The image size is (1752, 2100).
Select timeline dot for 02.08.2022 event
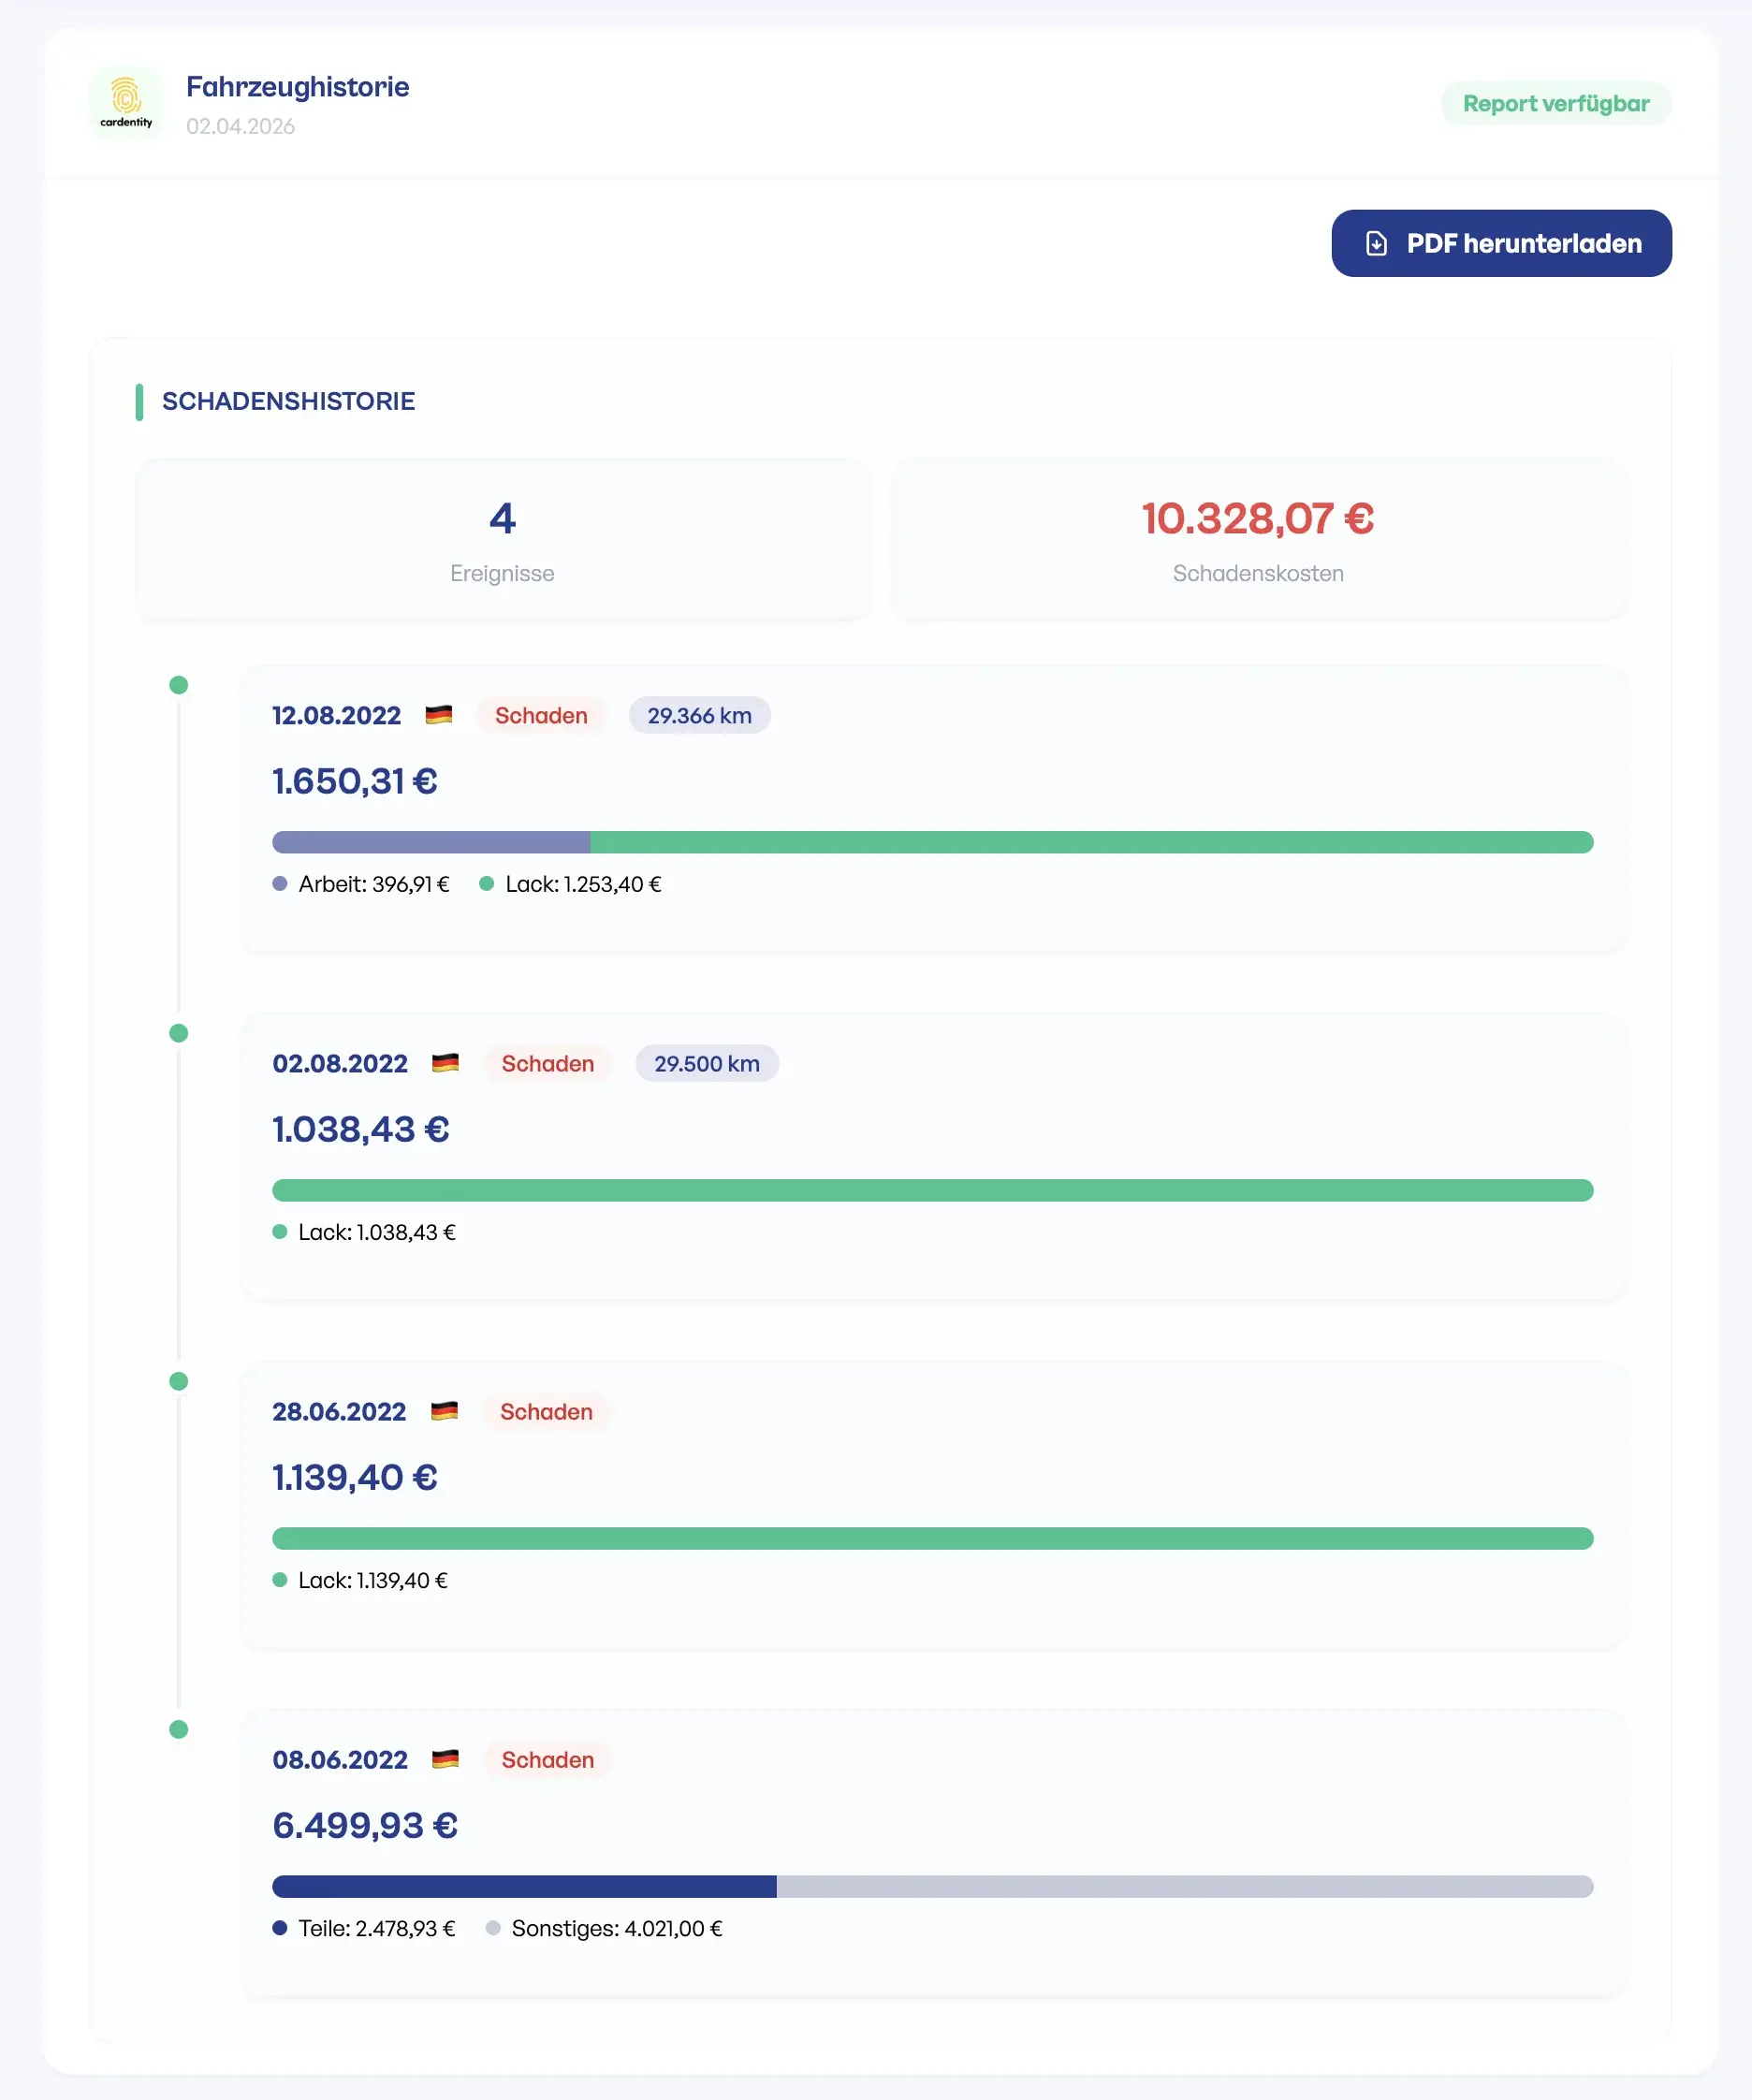click(179, 1033)
